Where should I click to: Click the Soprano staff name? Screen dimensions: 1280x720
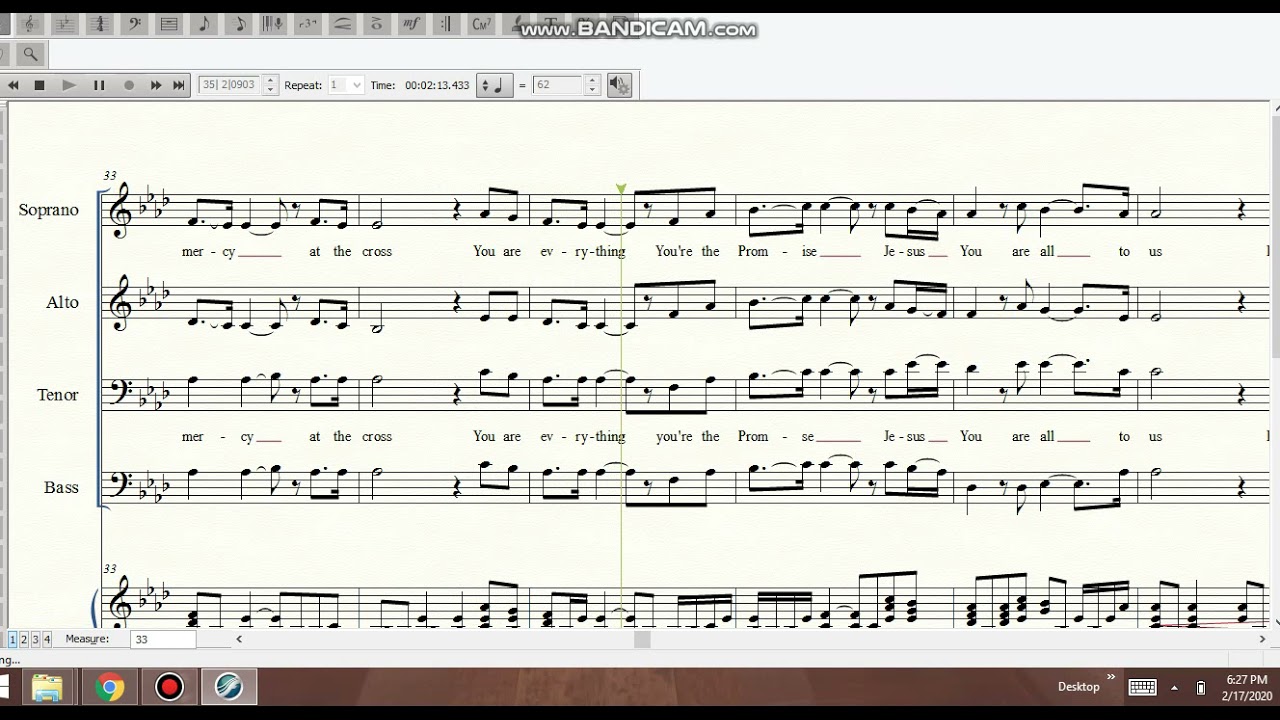click(48, 210)
